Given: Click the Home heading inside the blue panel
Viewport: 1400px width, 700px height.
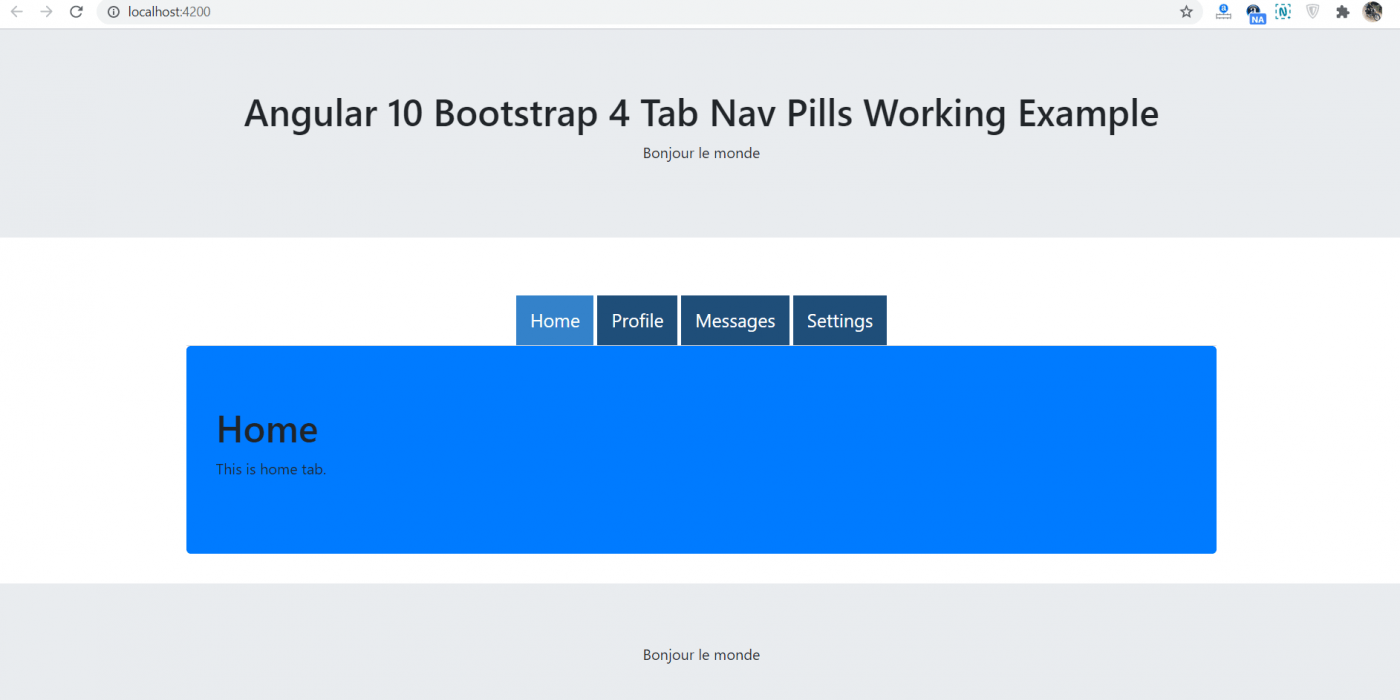Looking at the screenshot, I should click(x=267, y=429).
